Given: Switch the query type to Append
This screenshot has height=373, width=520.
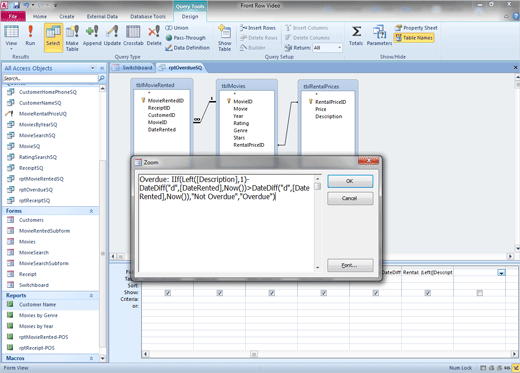Looking at the screenshot, I should coord(92,35).
